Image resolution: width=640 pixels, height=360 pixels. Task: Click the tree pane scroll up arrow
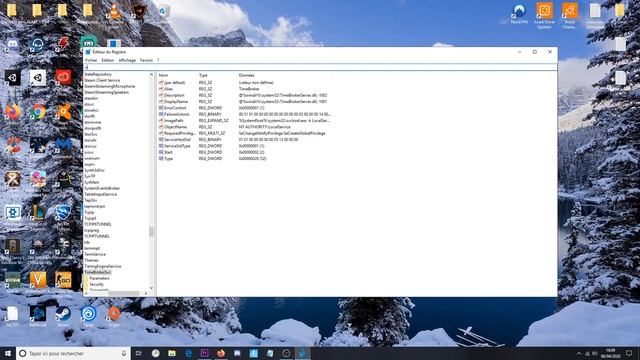[151, 75]
